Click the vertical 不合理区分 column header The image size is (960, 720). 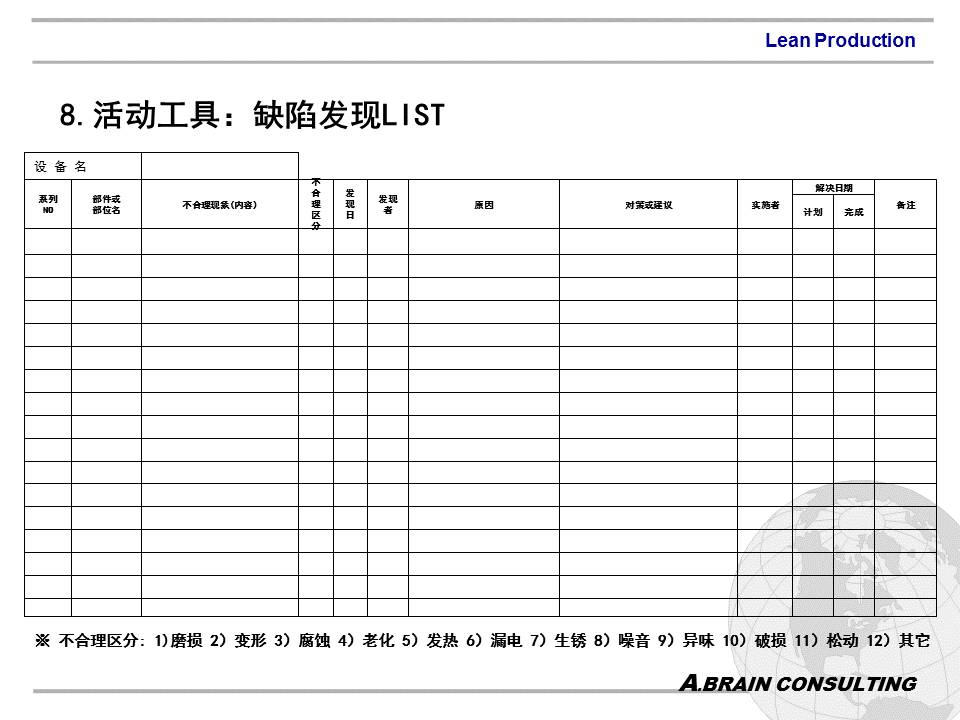[x=316, y=205]
